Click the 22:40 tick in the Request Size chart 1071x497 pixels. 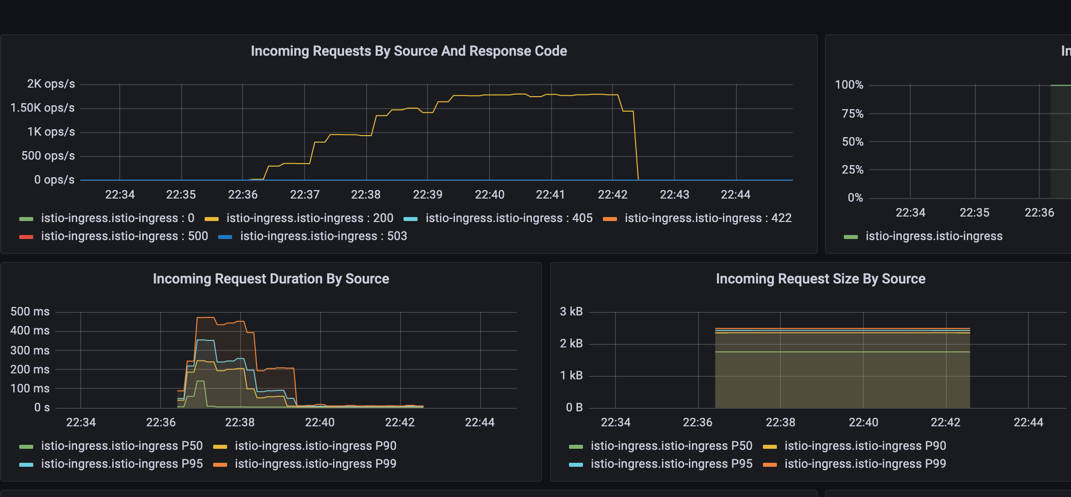pos(863,423)
